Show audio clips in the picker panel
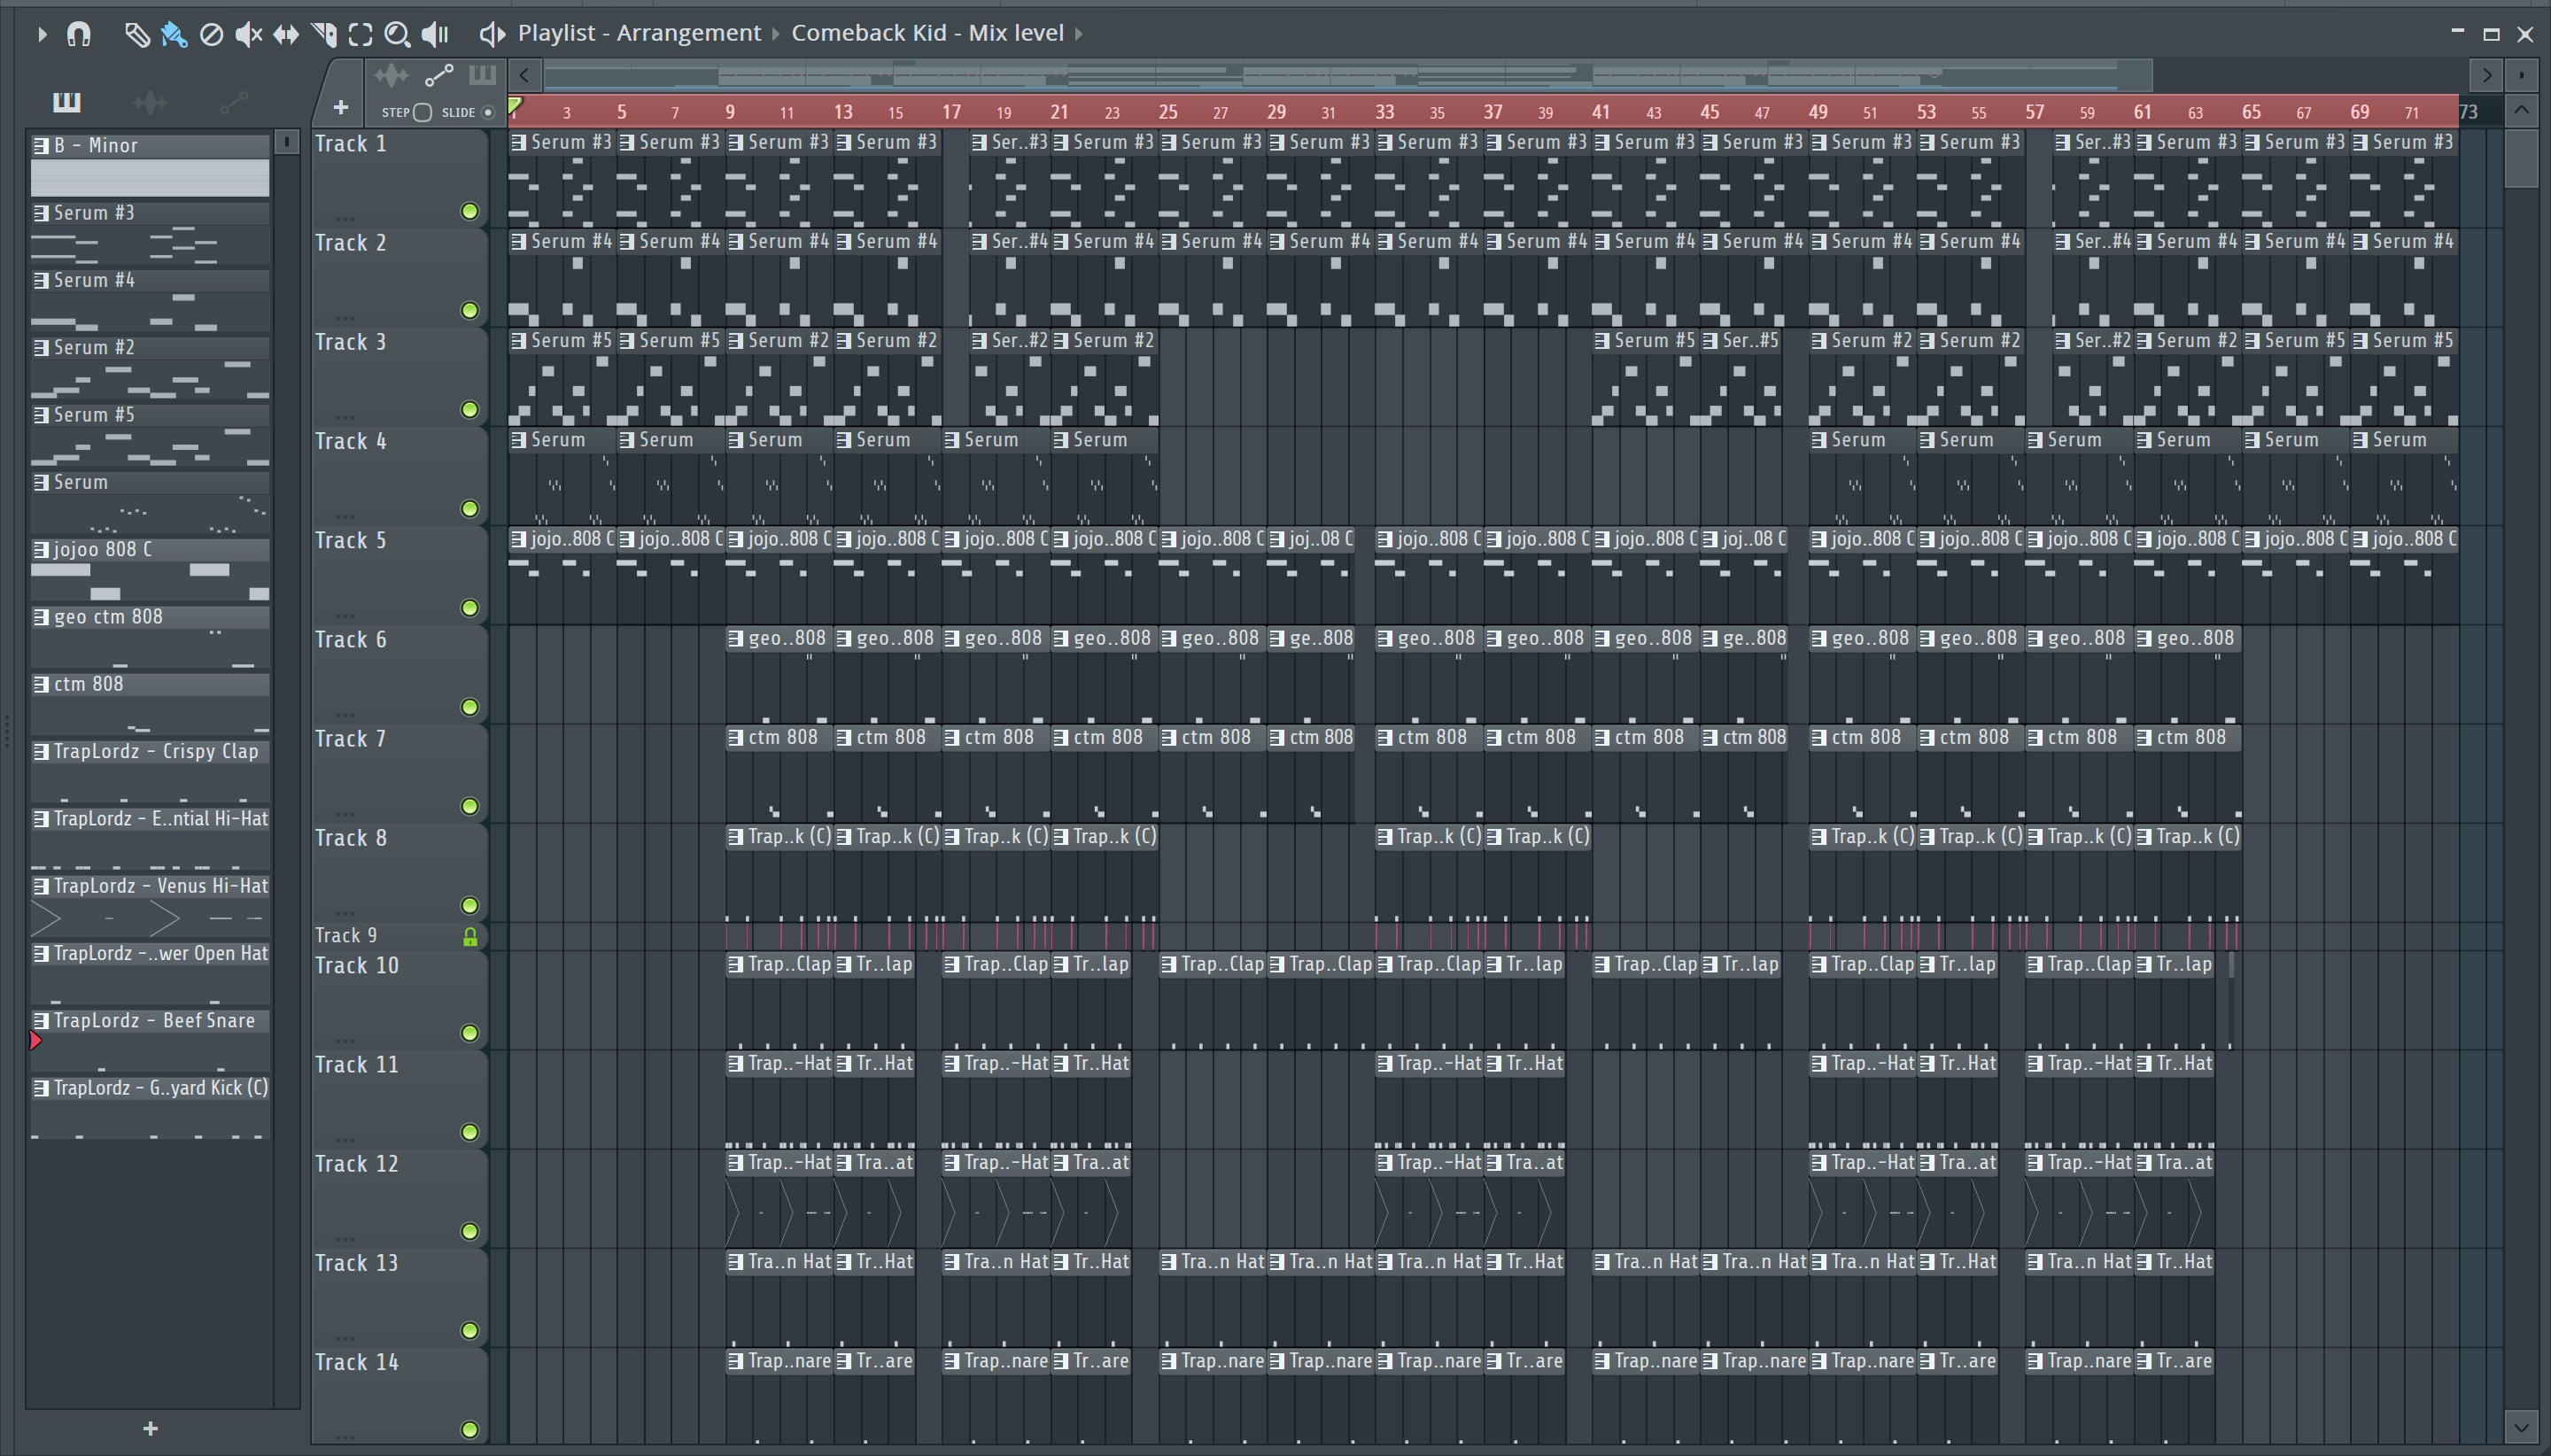The width and height of the screenshot is (2551, 1456). 150,101
